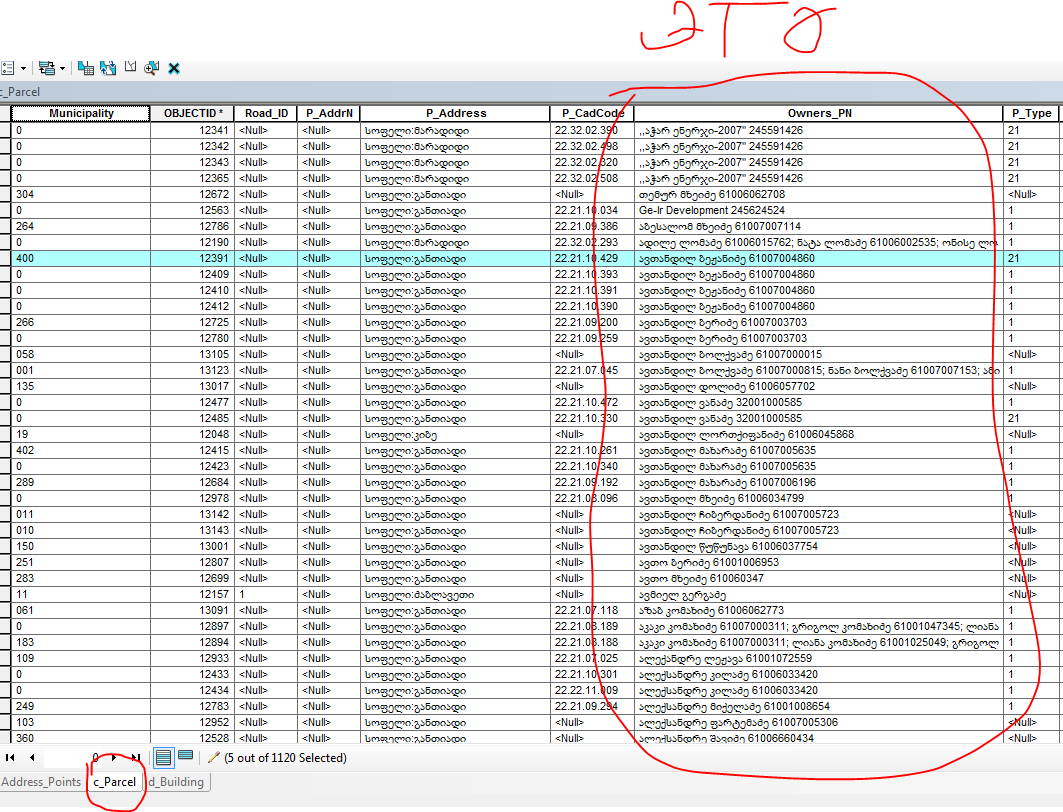The height and width of the screenshot is (812, 1063).
Task: Click the Select By Attributes icon
Action: (86, 68)
